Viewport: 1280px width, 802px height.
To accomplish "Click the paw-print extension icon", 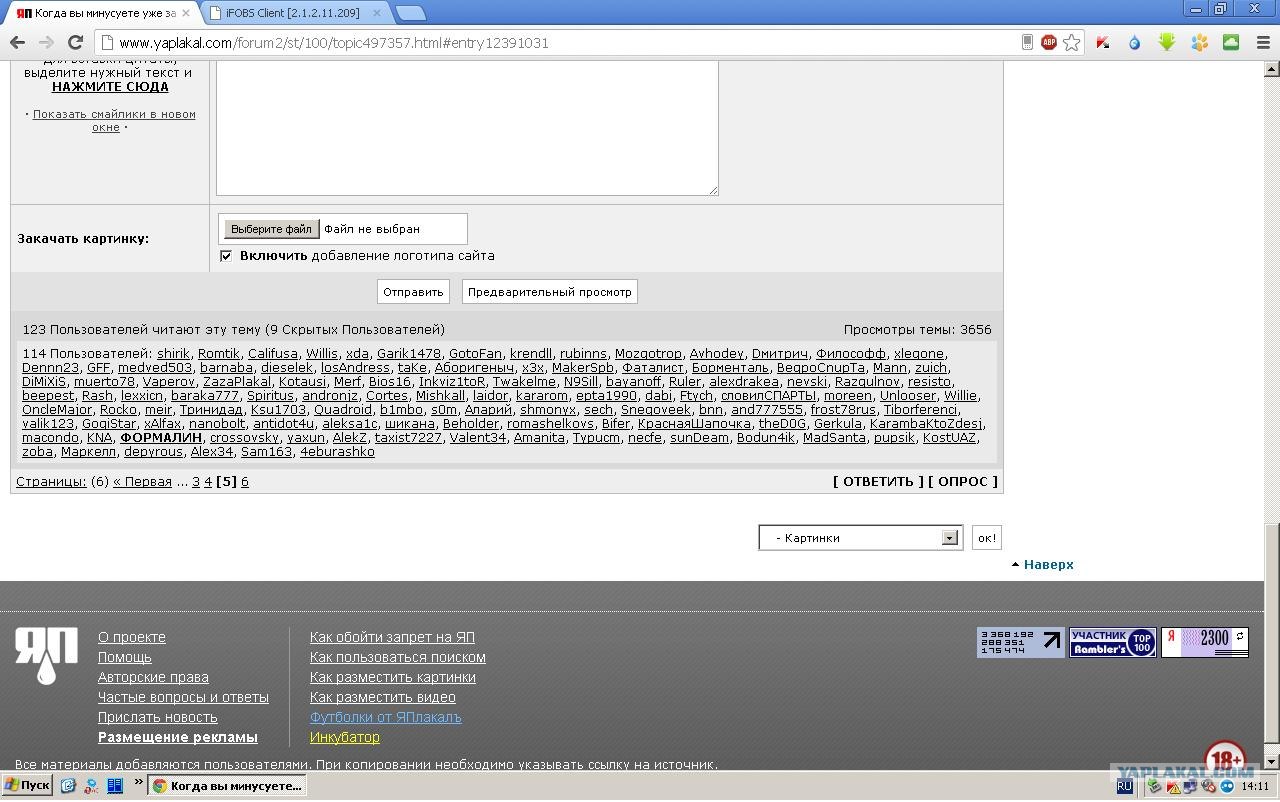I will (1199, 43).
